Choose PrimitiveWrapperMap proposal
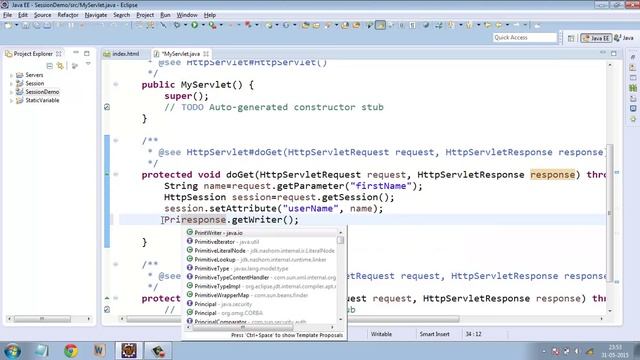 [x=260, y=295]
